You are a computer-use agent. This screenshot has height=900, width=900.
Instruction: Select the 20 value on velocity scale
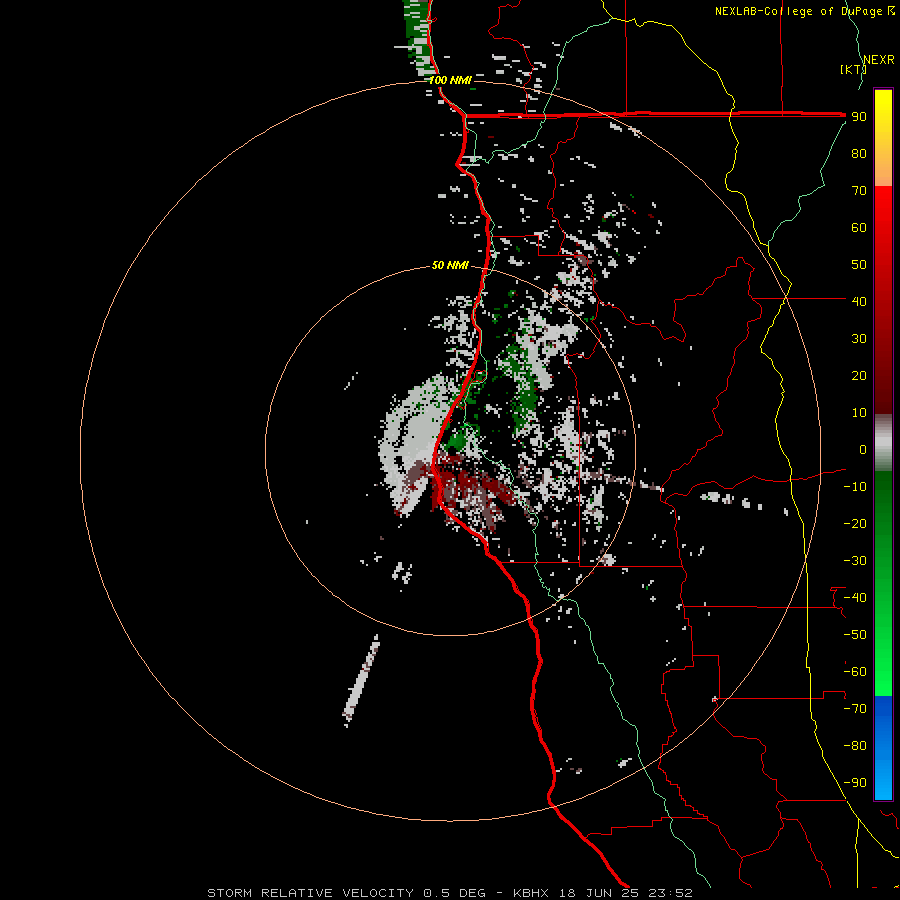(859, 375)
